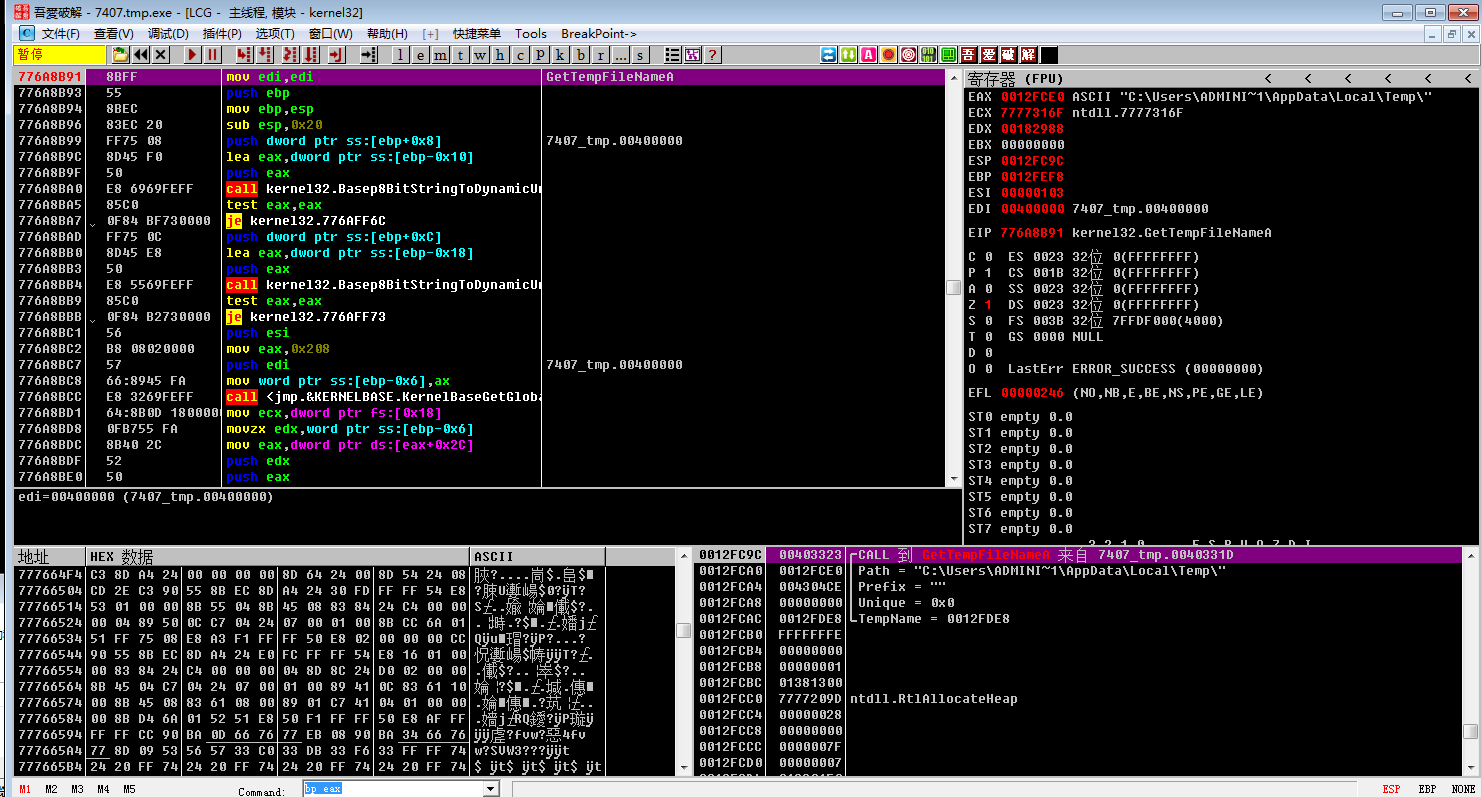The width and height of the screenshot is (1482, 797).
Task: Click the Command input field
Action: click(392, 789)
